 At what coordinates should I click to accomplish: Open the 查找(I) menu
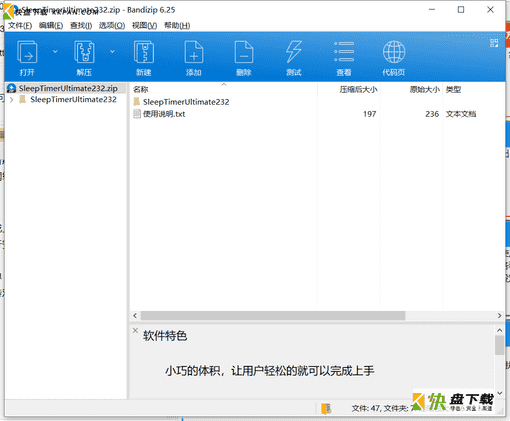(x=81, y=26)
